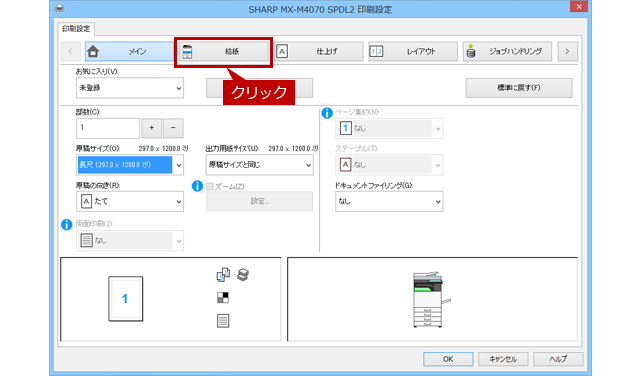Screen dimensions: 640x376
Task: Click the OK button
Action: [x=448, y=359]
